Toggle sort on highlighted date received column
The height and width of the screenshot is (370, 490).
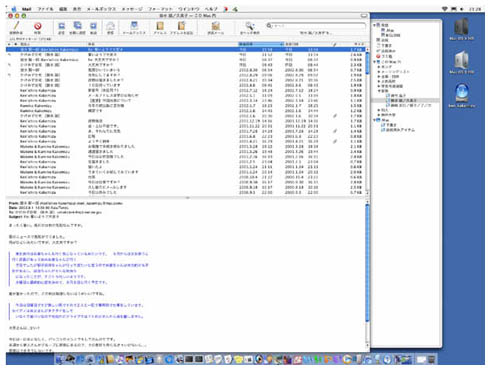[x=261, y=44]
